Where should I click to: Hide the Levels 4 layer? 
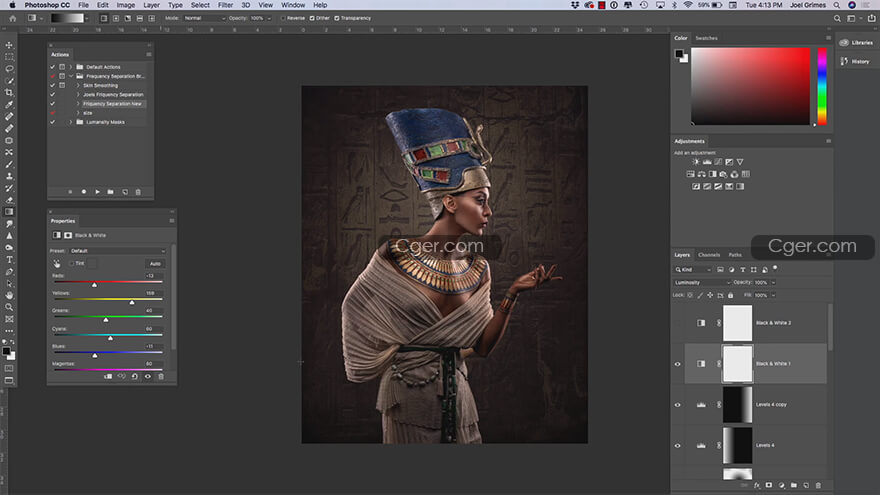677,446
